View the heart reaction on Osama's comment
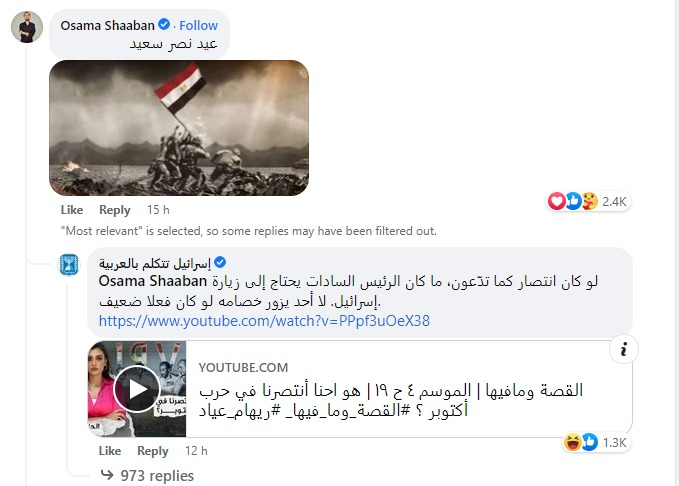Viewport: 679px width, 486px height. coord(556,201)
